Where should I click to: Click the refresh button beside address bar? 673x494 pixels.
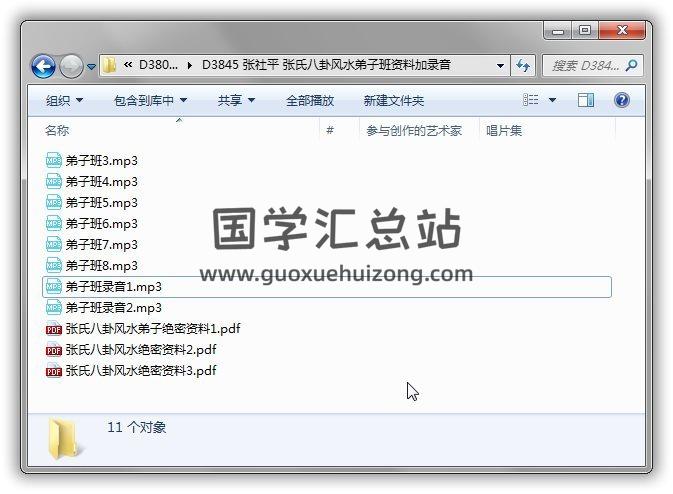[x=524, y=66]
